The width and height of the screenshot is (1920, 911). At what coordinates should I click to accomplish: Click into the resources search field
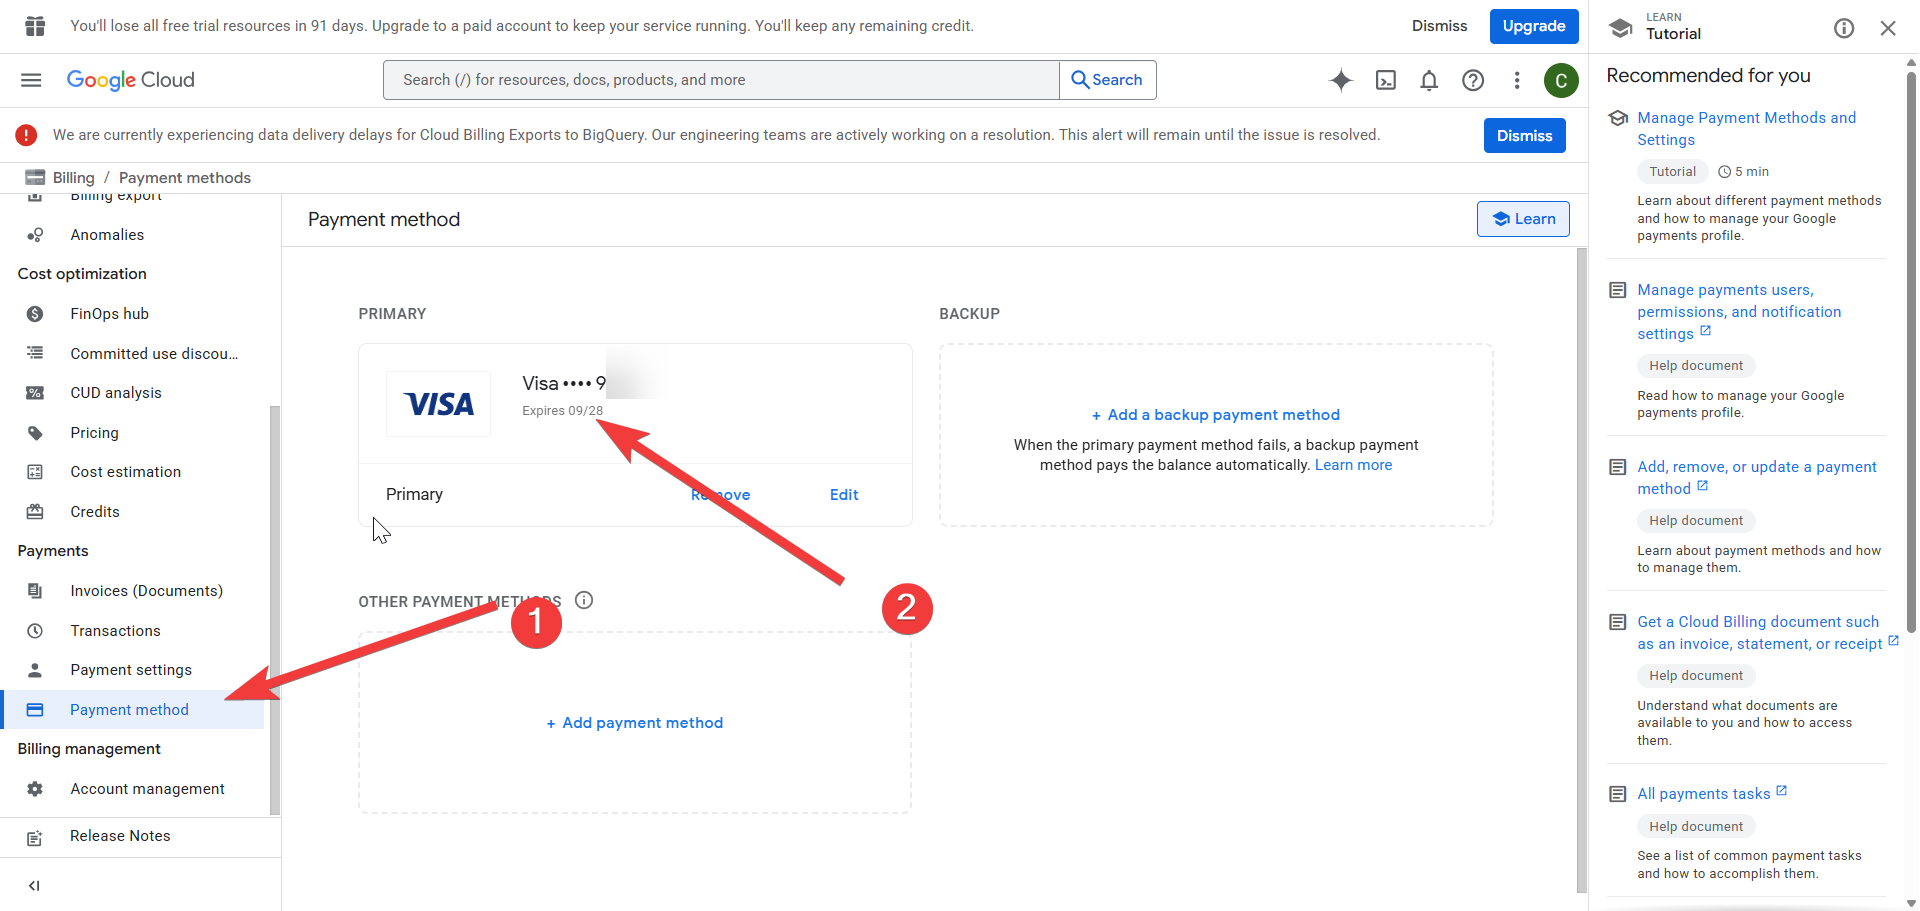[x=721, y=80]
